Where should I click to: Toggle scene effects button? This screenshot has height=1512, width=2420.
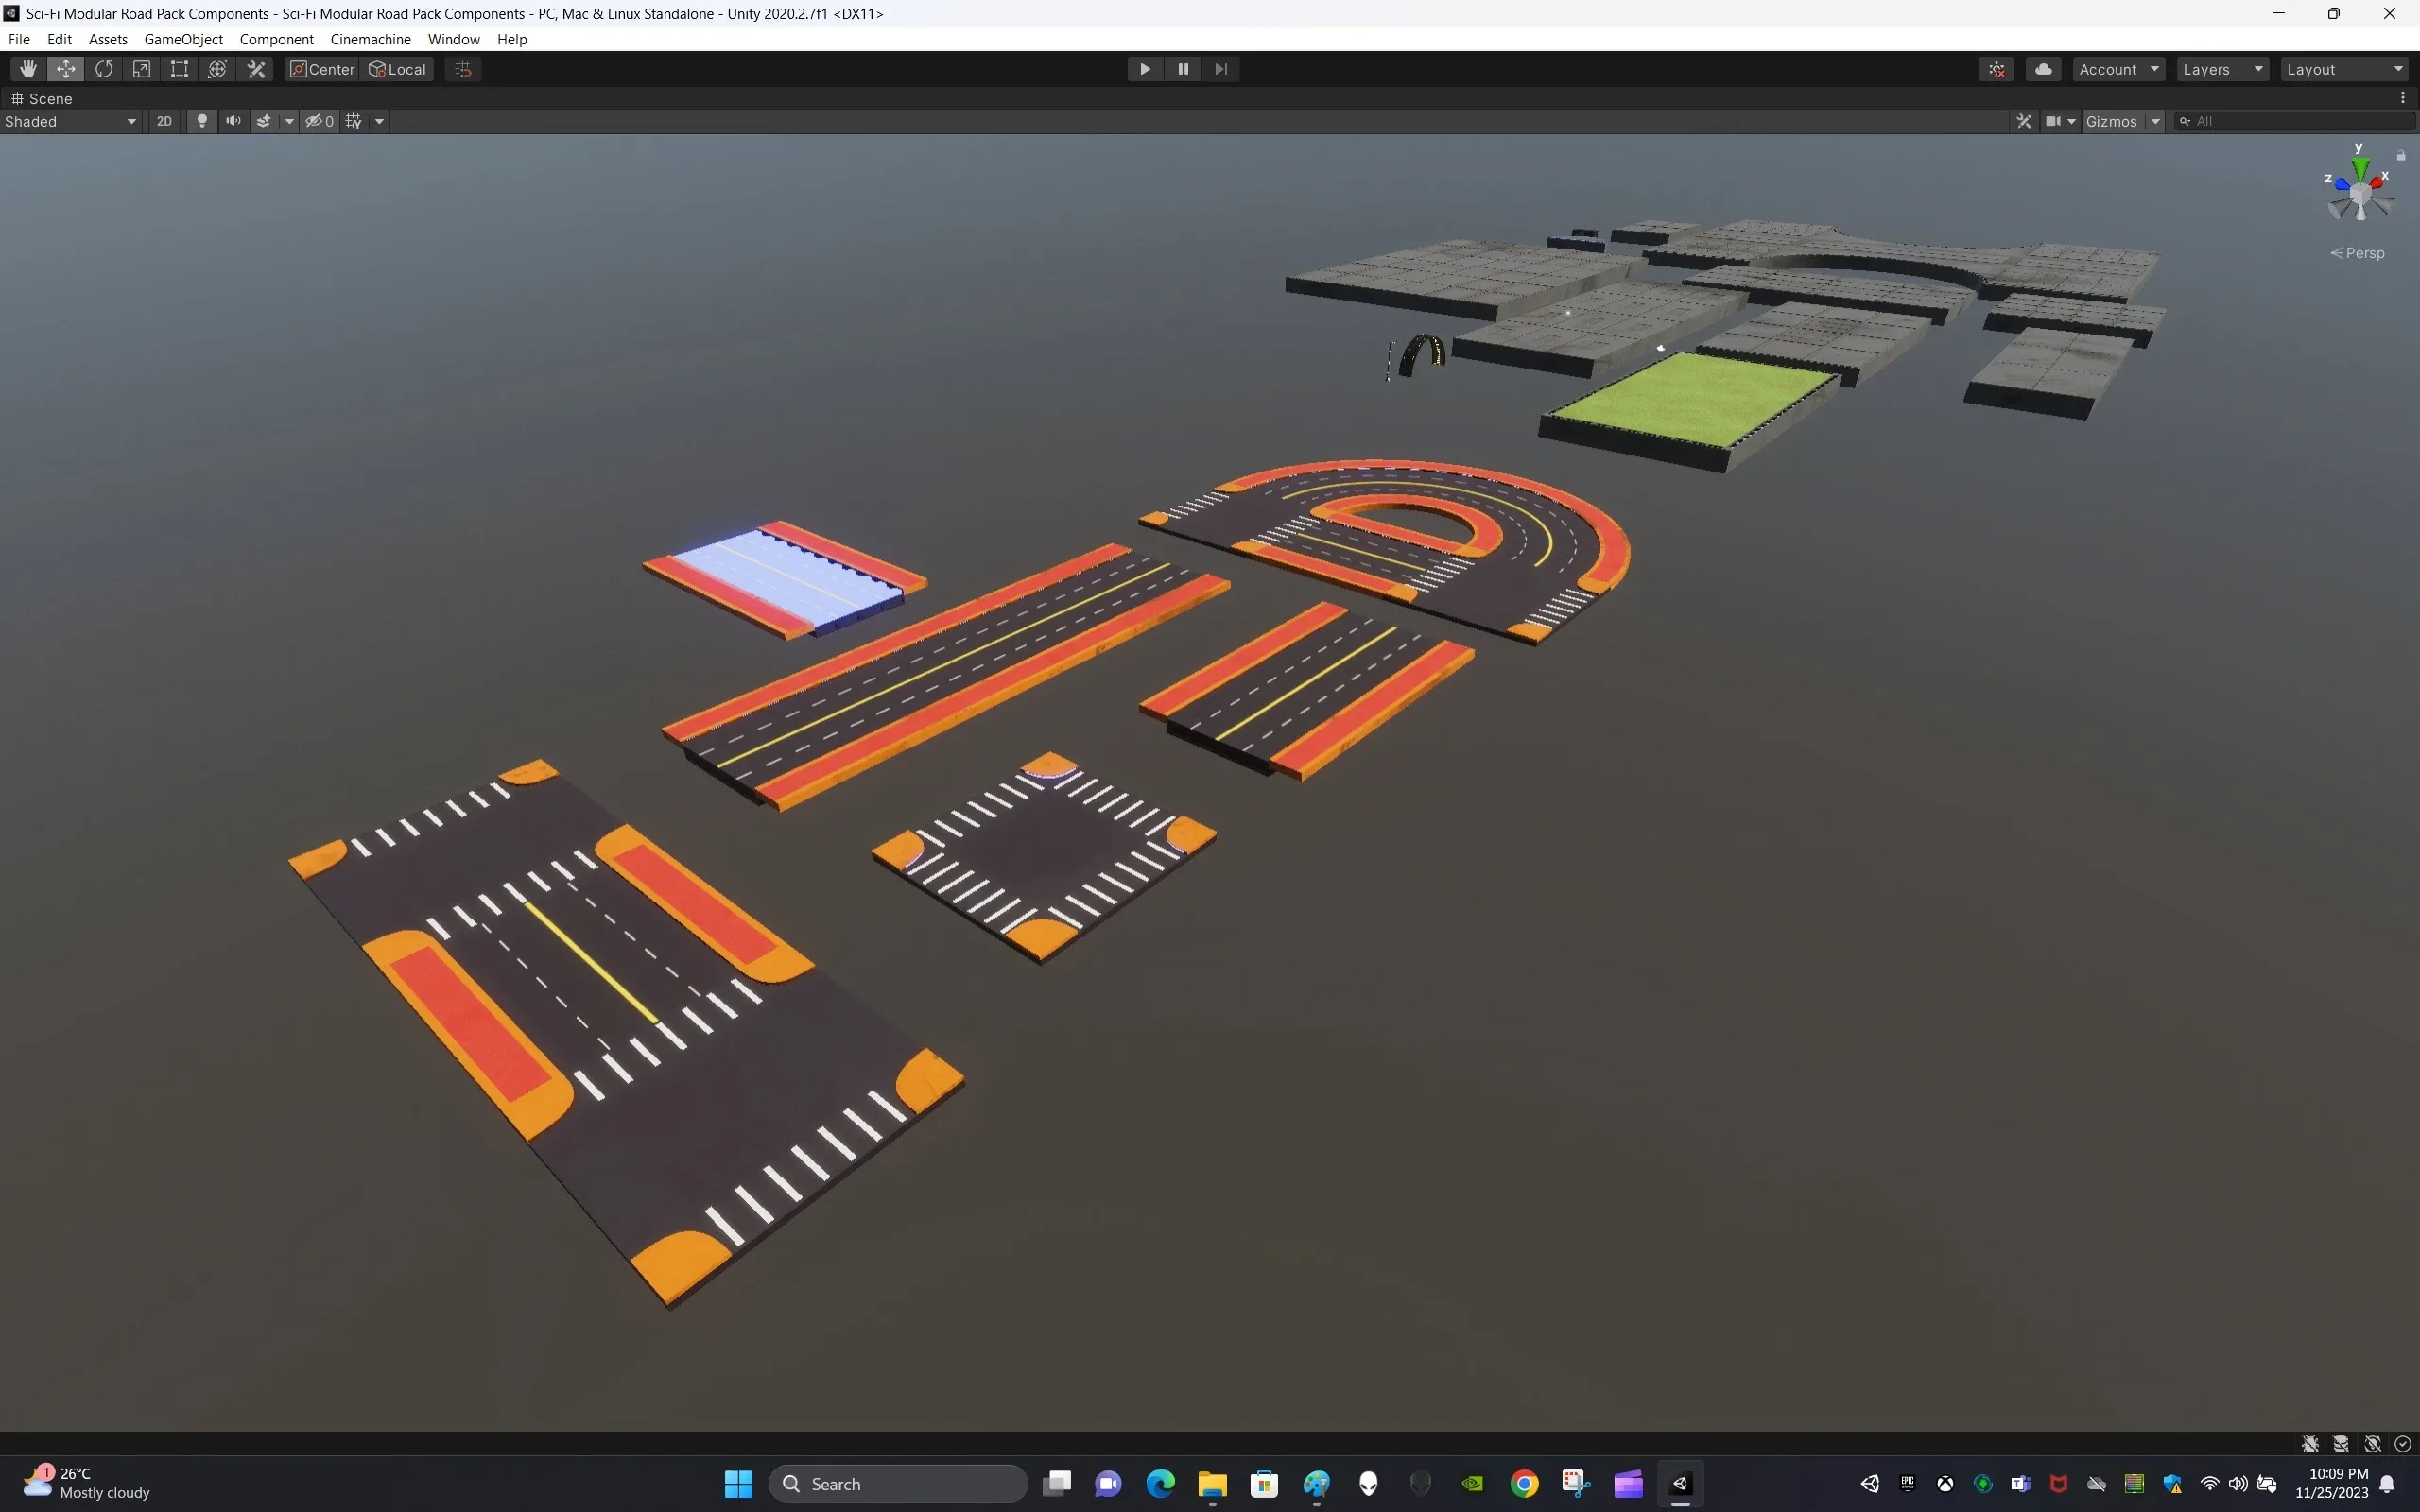[x=264, y=121]
